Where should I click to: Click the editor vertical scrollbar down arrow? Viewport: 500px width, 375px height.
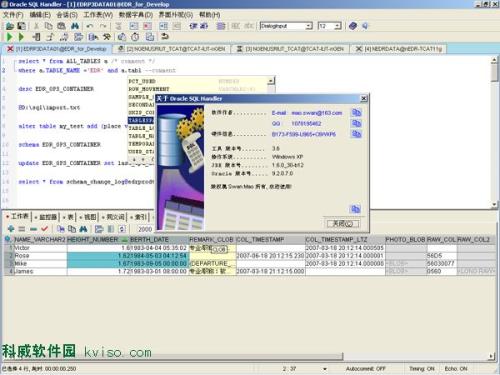pyautogui.click(x=494, y=204)
